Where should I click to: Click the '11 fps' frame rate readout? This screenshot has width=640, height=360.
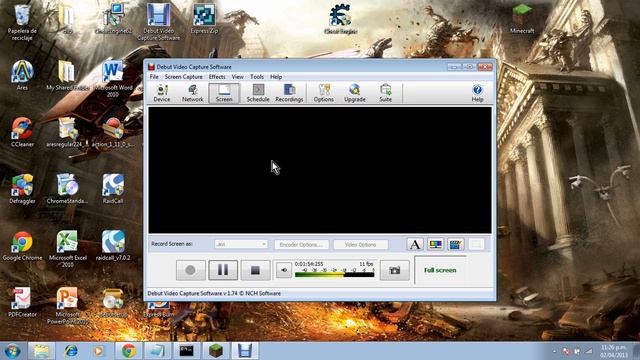(366, 264)
